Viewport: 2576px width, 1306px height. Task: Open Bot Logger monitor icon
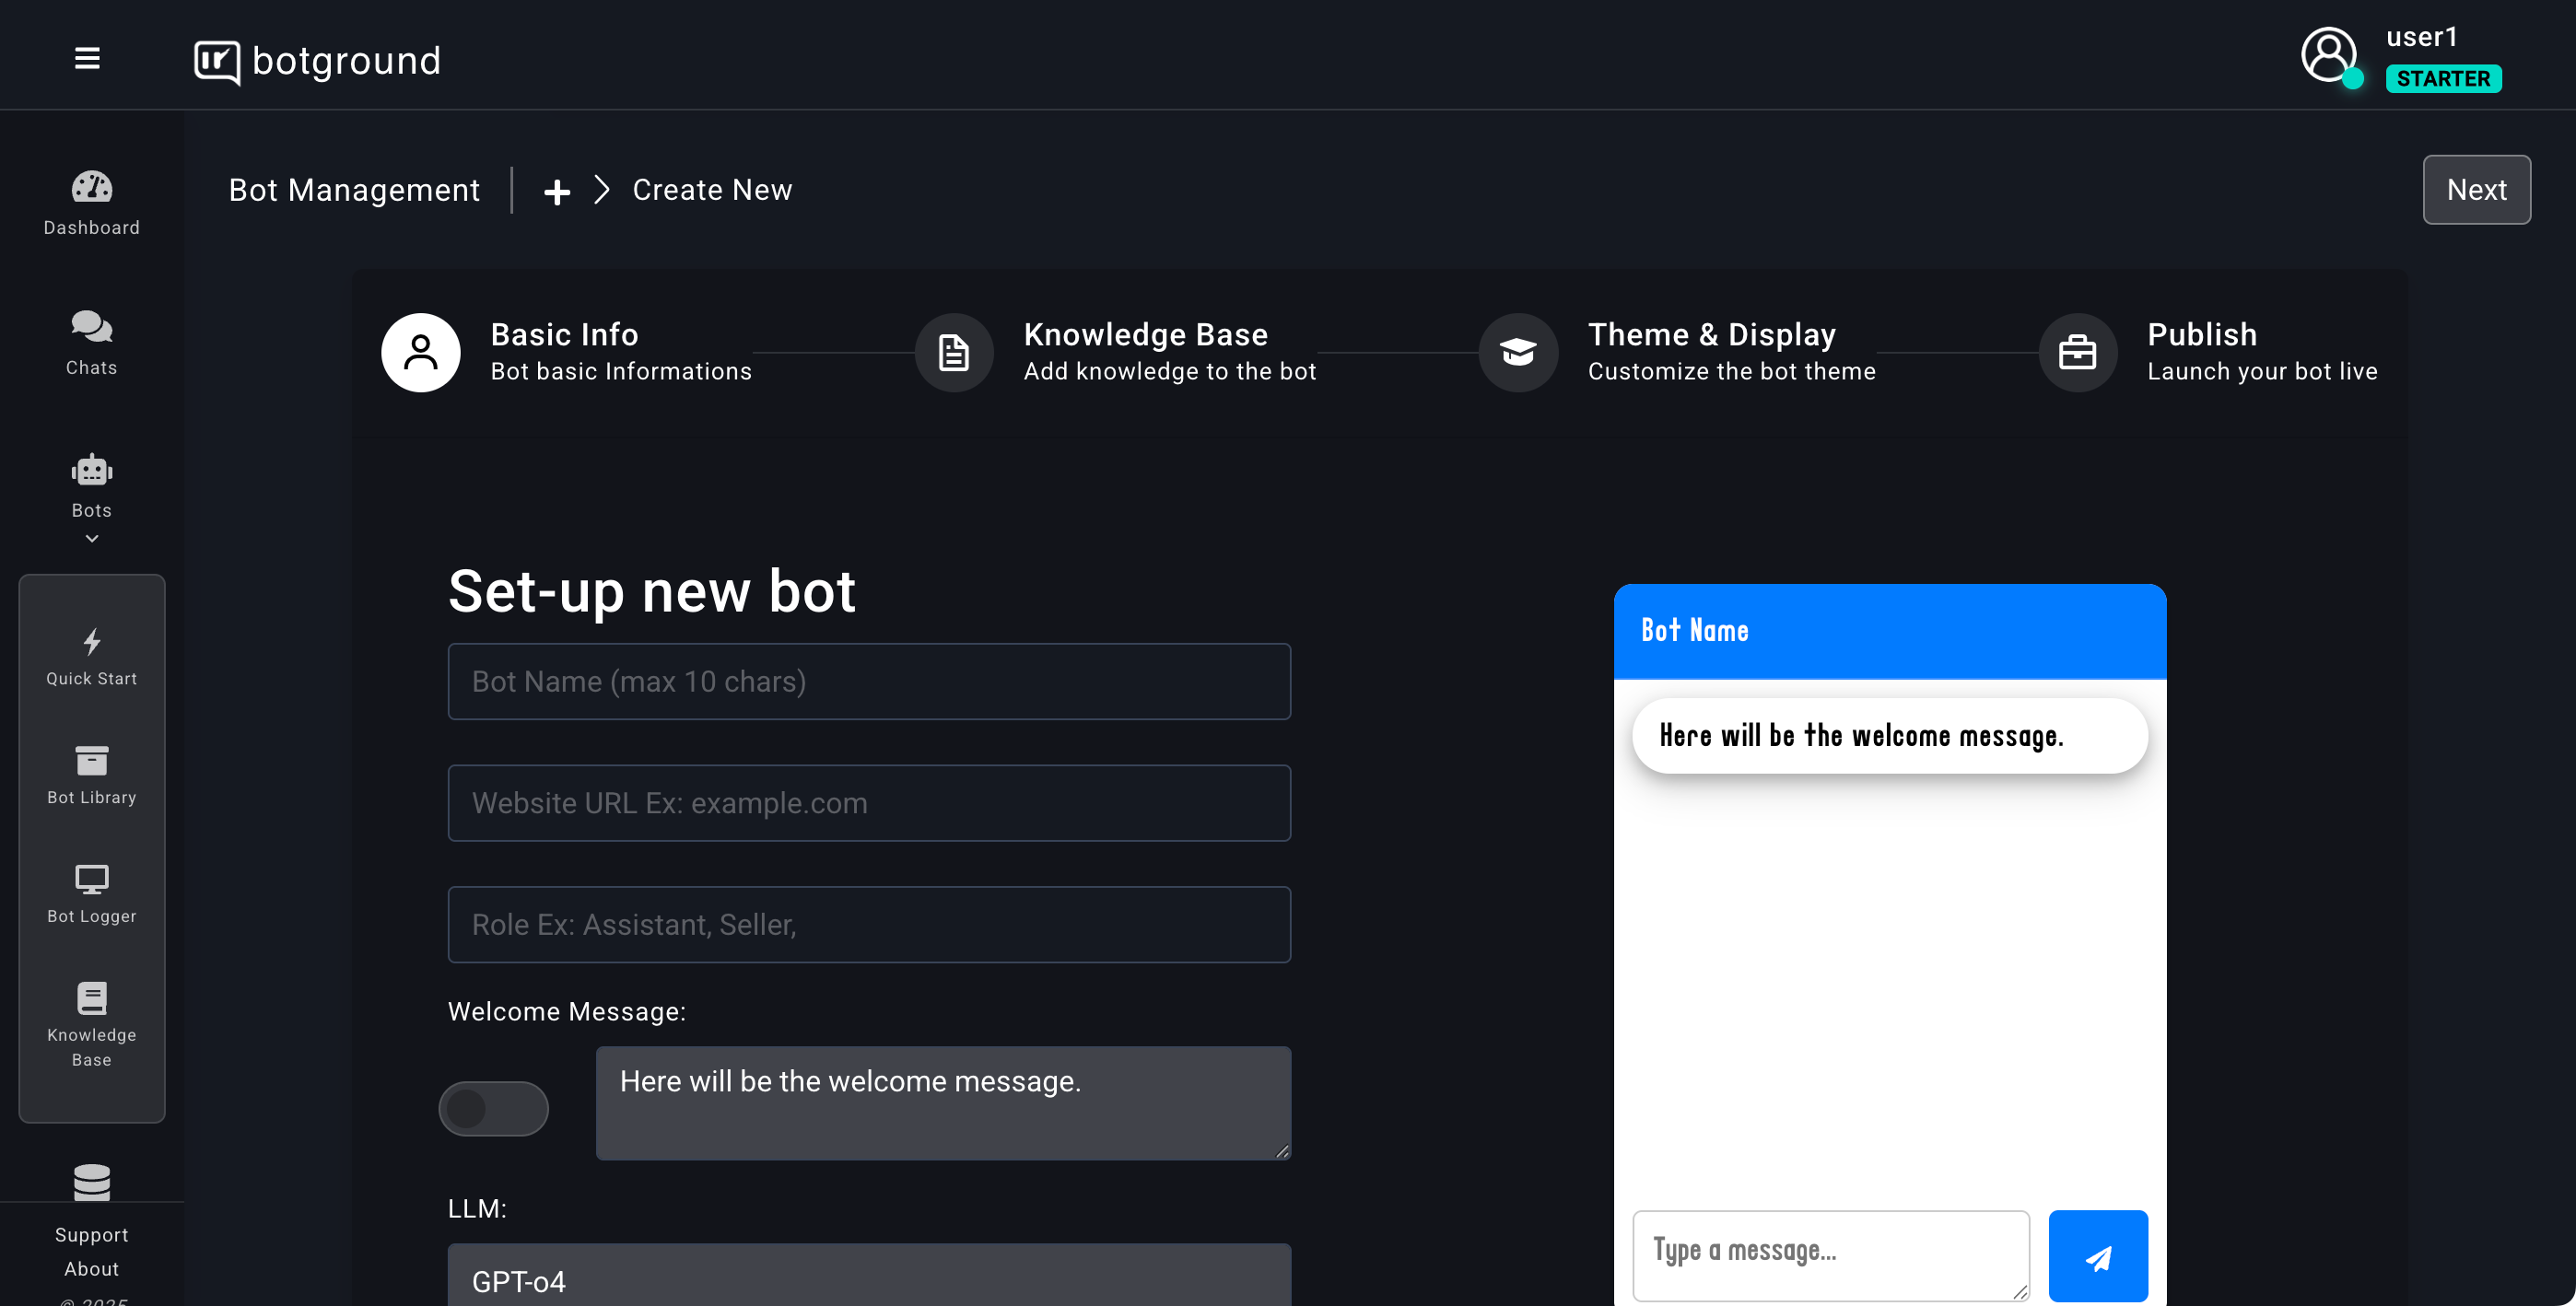tap(91, 880)
